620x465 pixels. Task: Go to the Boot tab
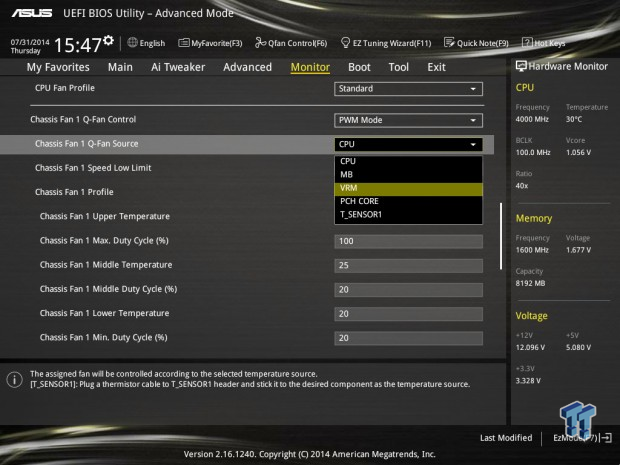tap(359, 67)
